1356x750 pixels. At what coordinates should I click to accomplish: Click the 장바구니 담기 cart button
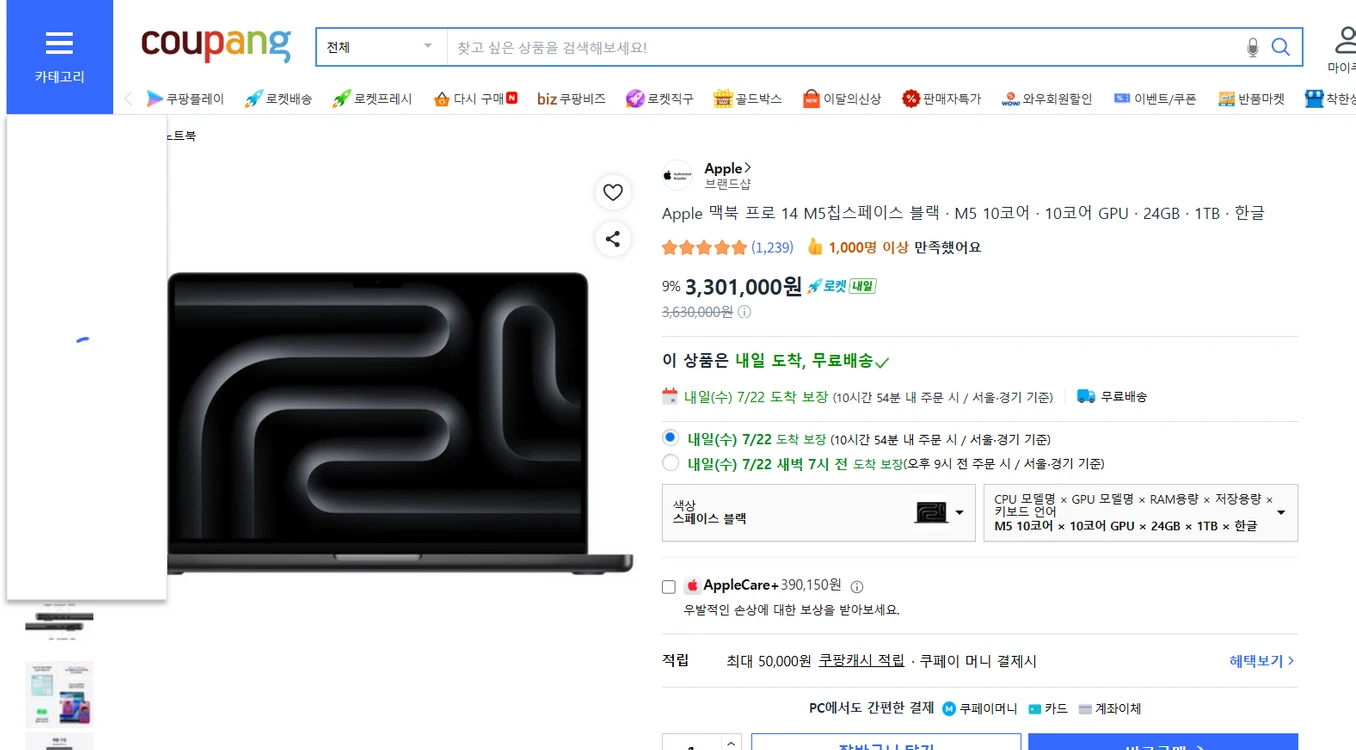coord(886,742)
